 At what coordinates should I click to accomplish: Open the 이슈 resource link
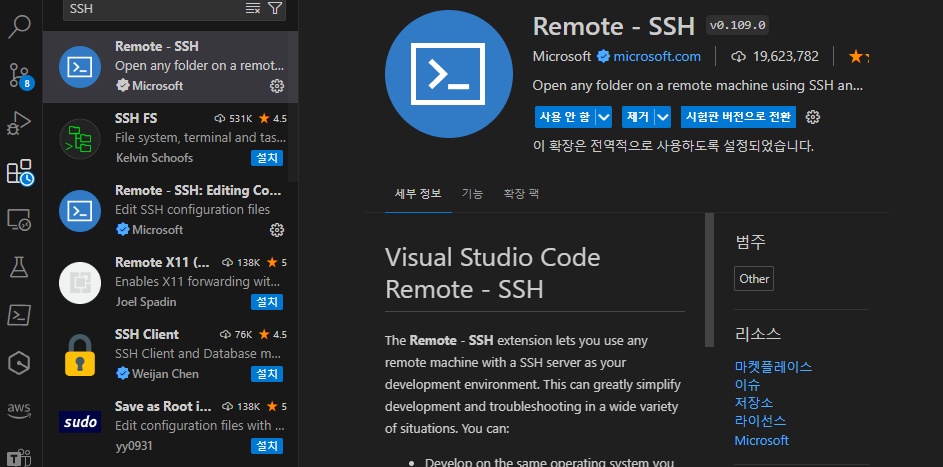[748, 385]
